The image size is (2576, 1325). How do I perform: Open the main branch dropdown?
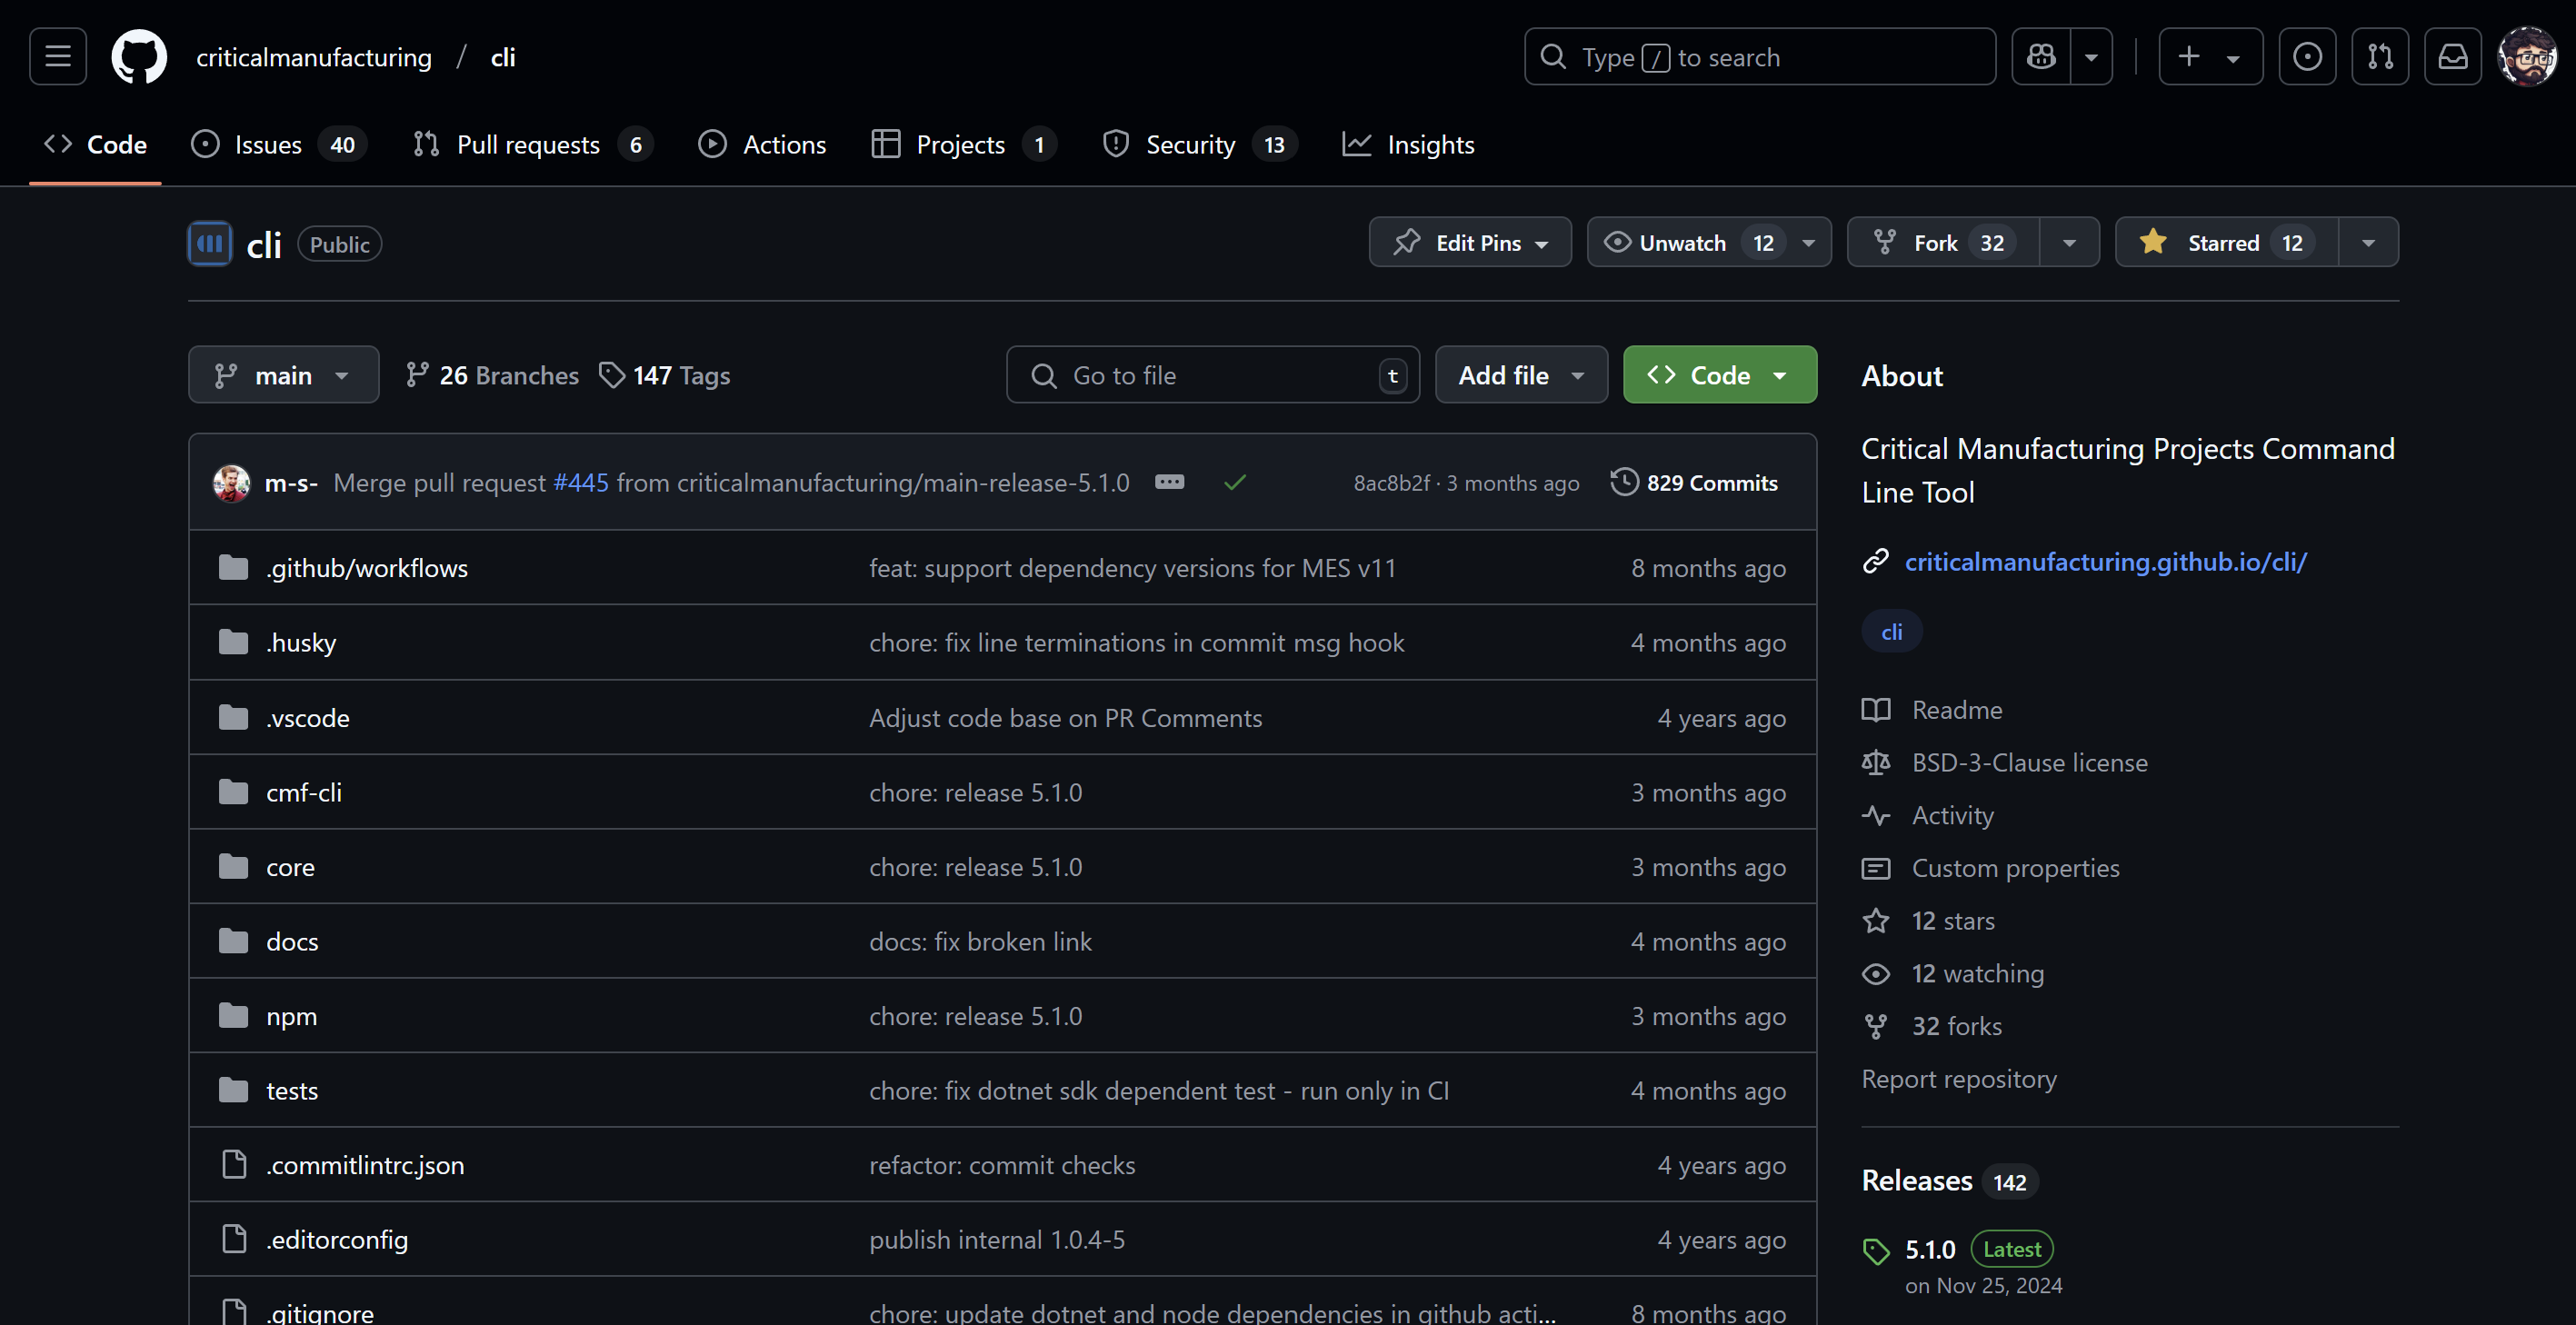click(x=283, y=375)
